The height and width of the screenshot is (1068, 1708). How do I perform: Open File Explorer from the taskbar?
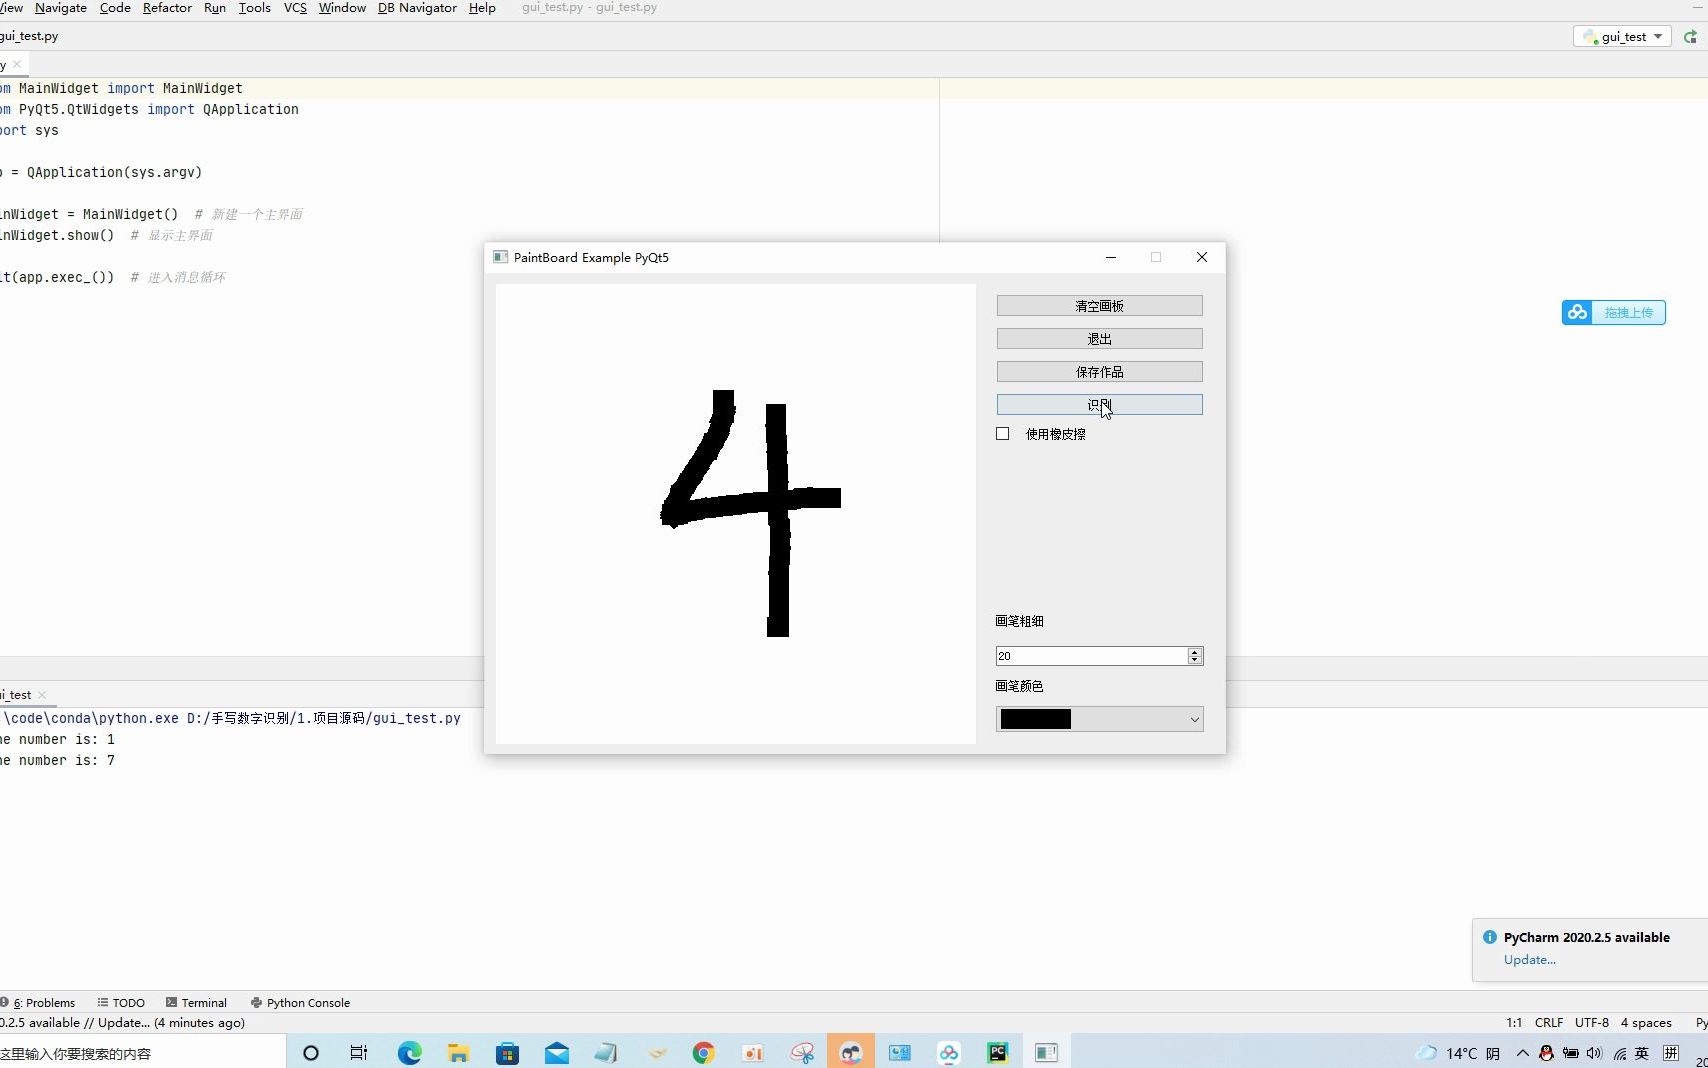pos(458,1053)
